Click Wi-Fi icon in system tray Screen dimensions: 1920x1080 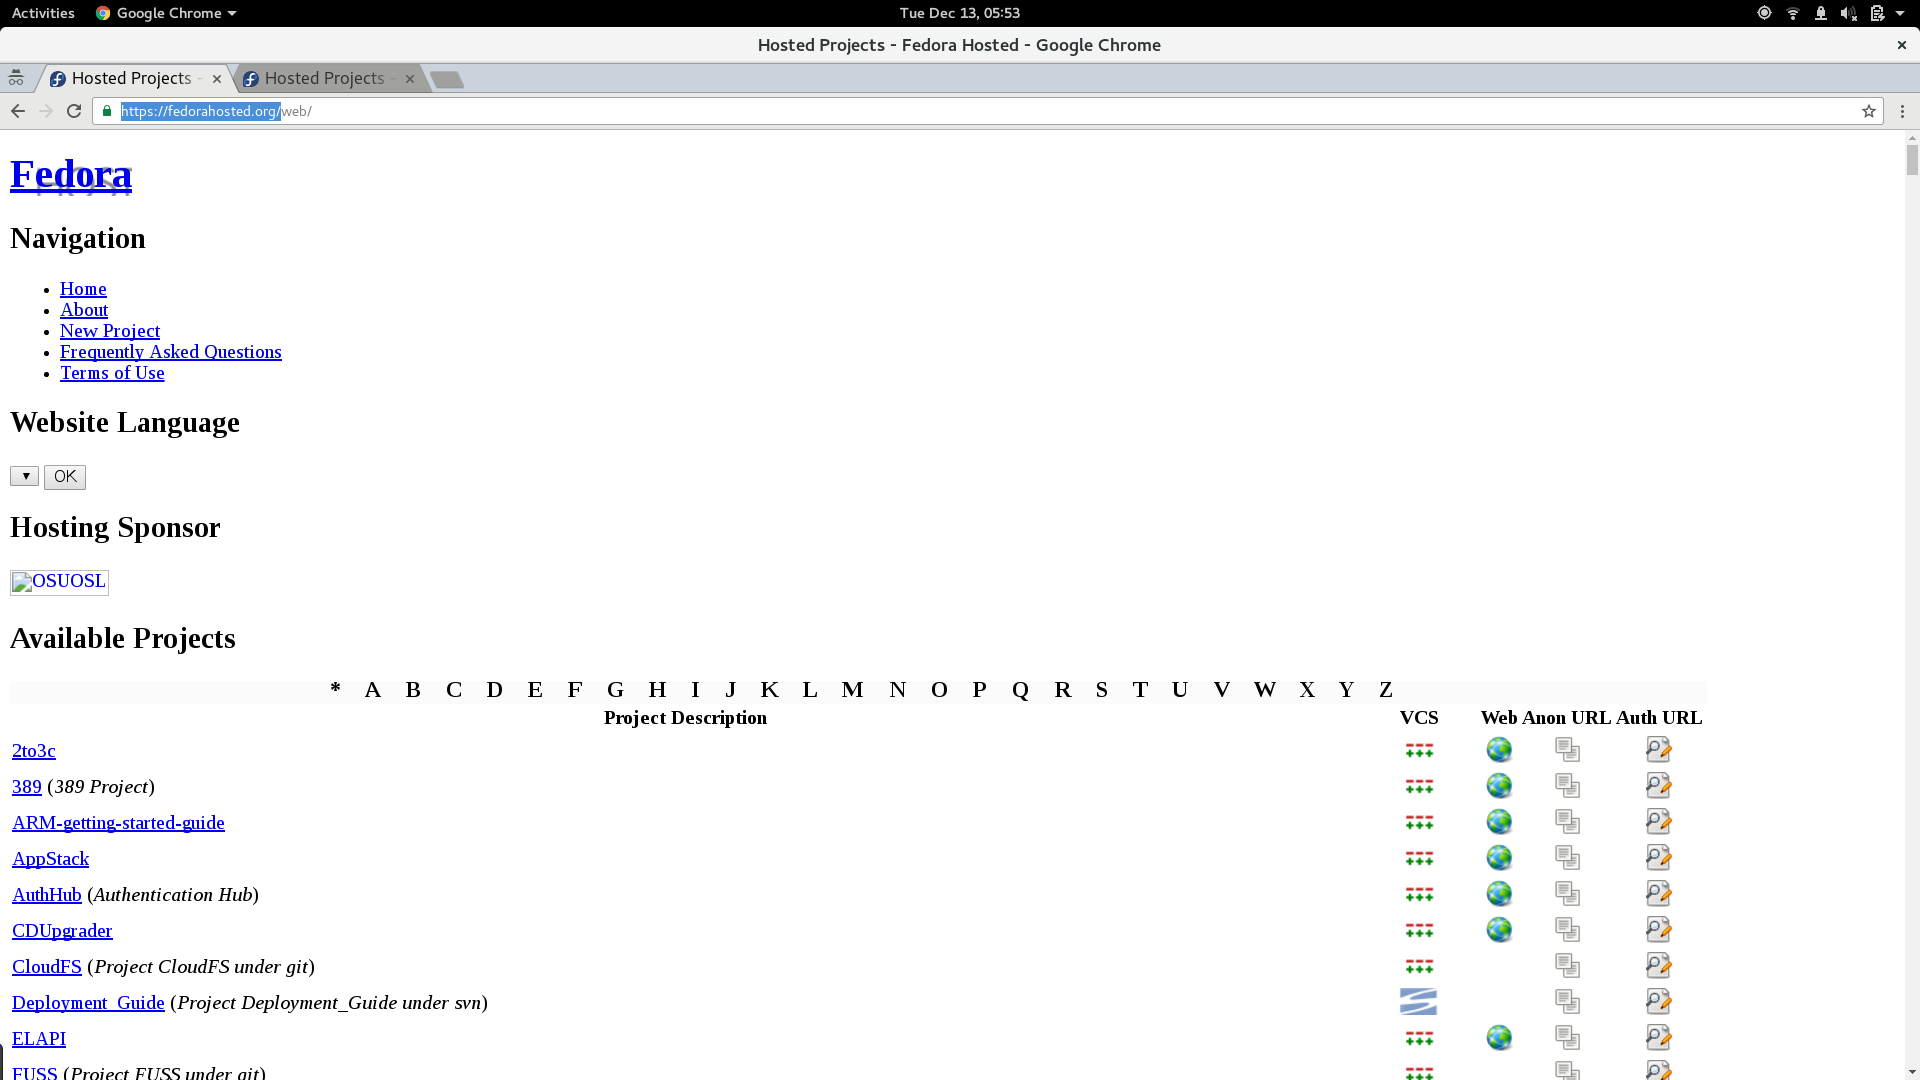[1793, 13]
